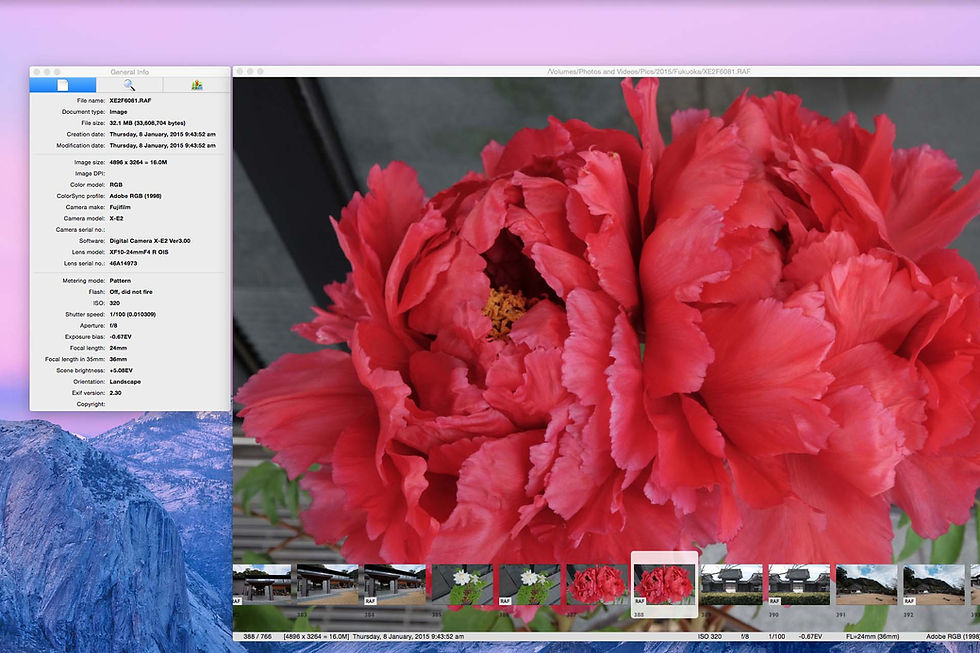Select thumbnail 389 showing the temple gate
The width and height of the screenshot is (980, 653).
(x=731, y=584)
